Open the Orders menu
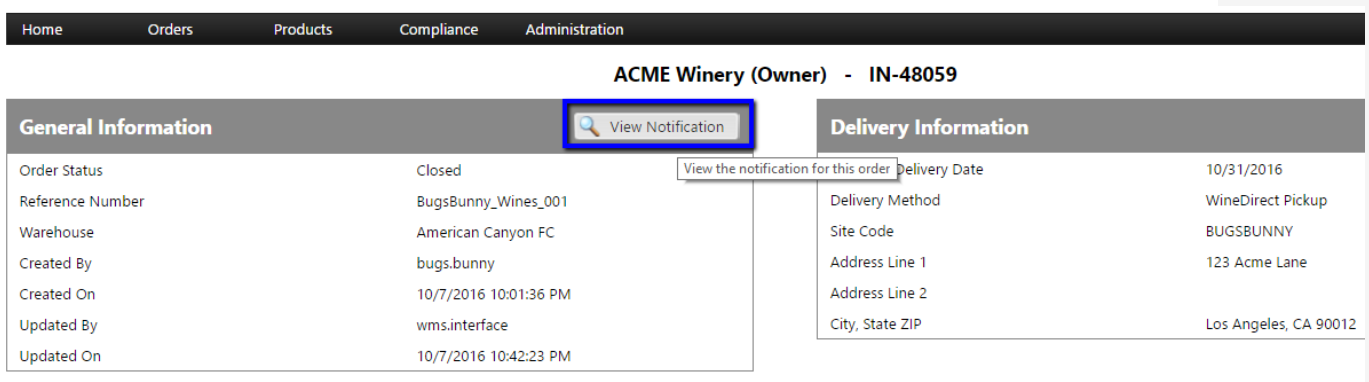Image resolution: width=1369 pixels, height=382 pixels. [x=170, y=29]
